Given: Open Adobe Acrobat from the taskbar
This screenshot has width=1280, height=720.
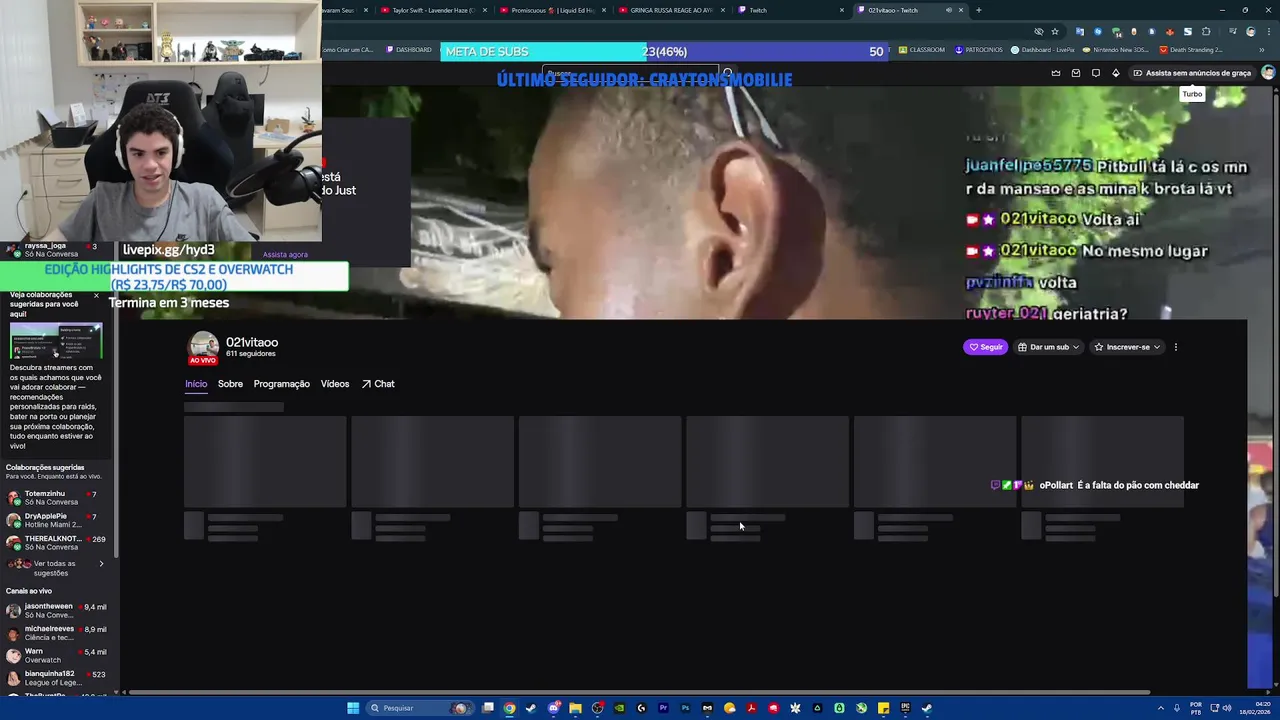Looking at the screenshot, I should pos(751,708).
